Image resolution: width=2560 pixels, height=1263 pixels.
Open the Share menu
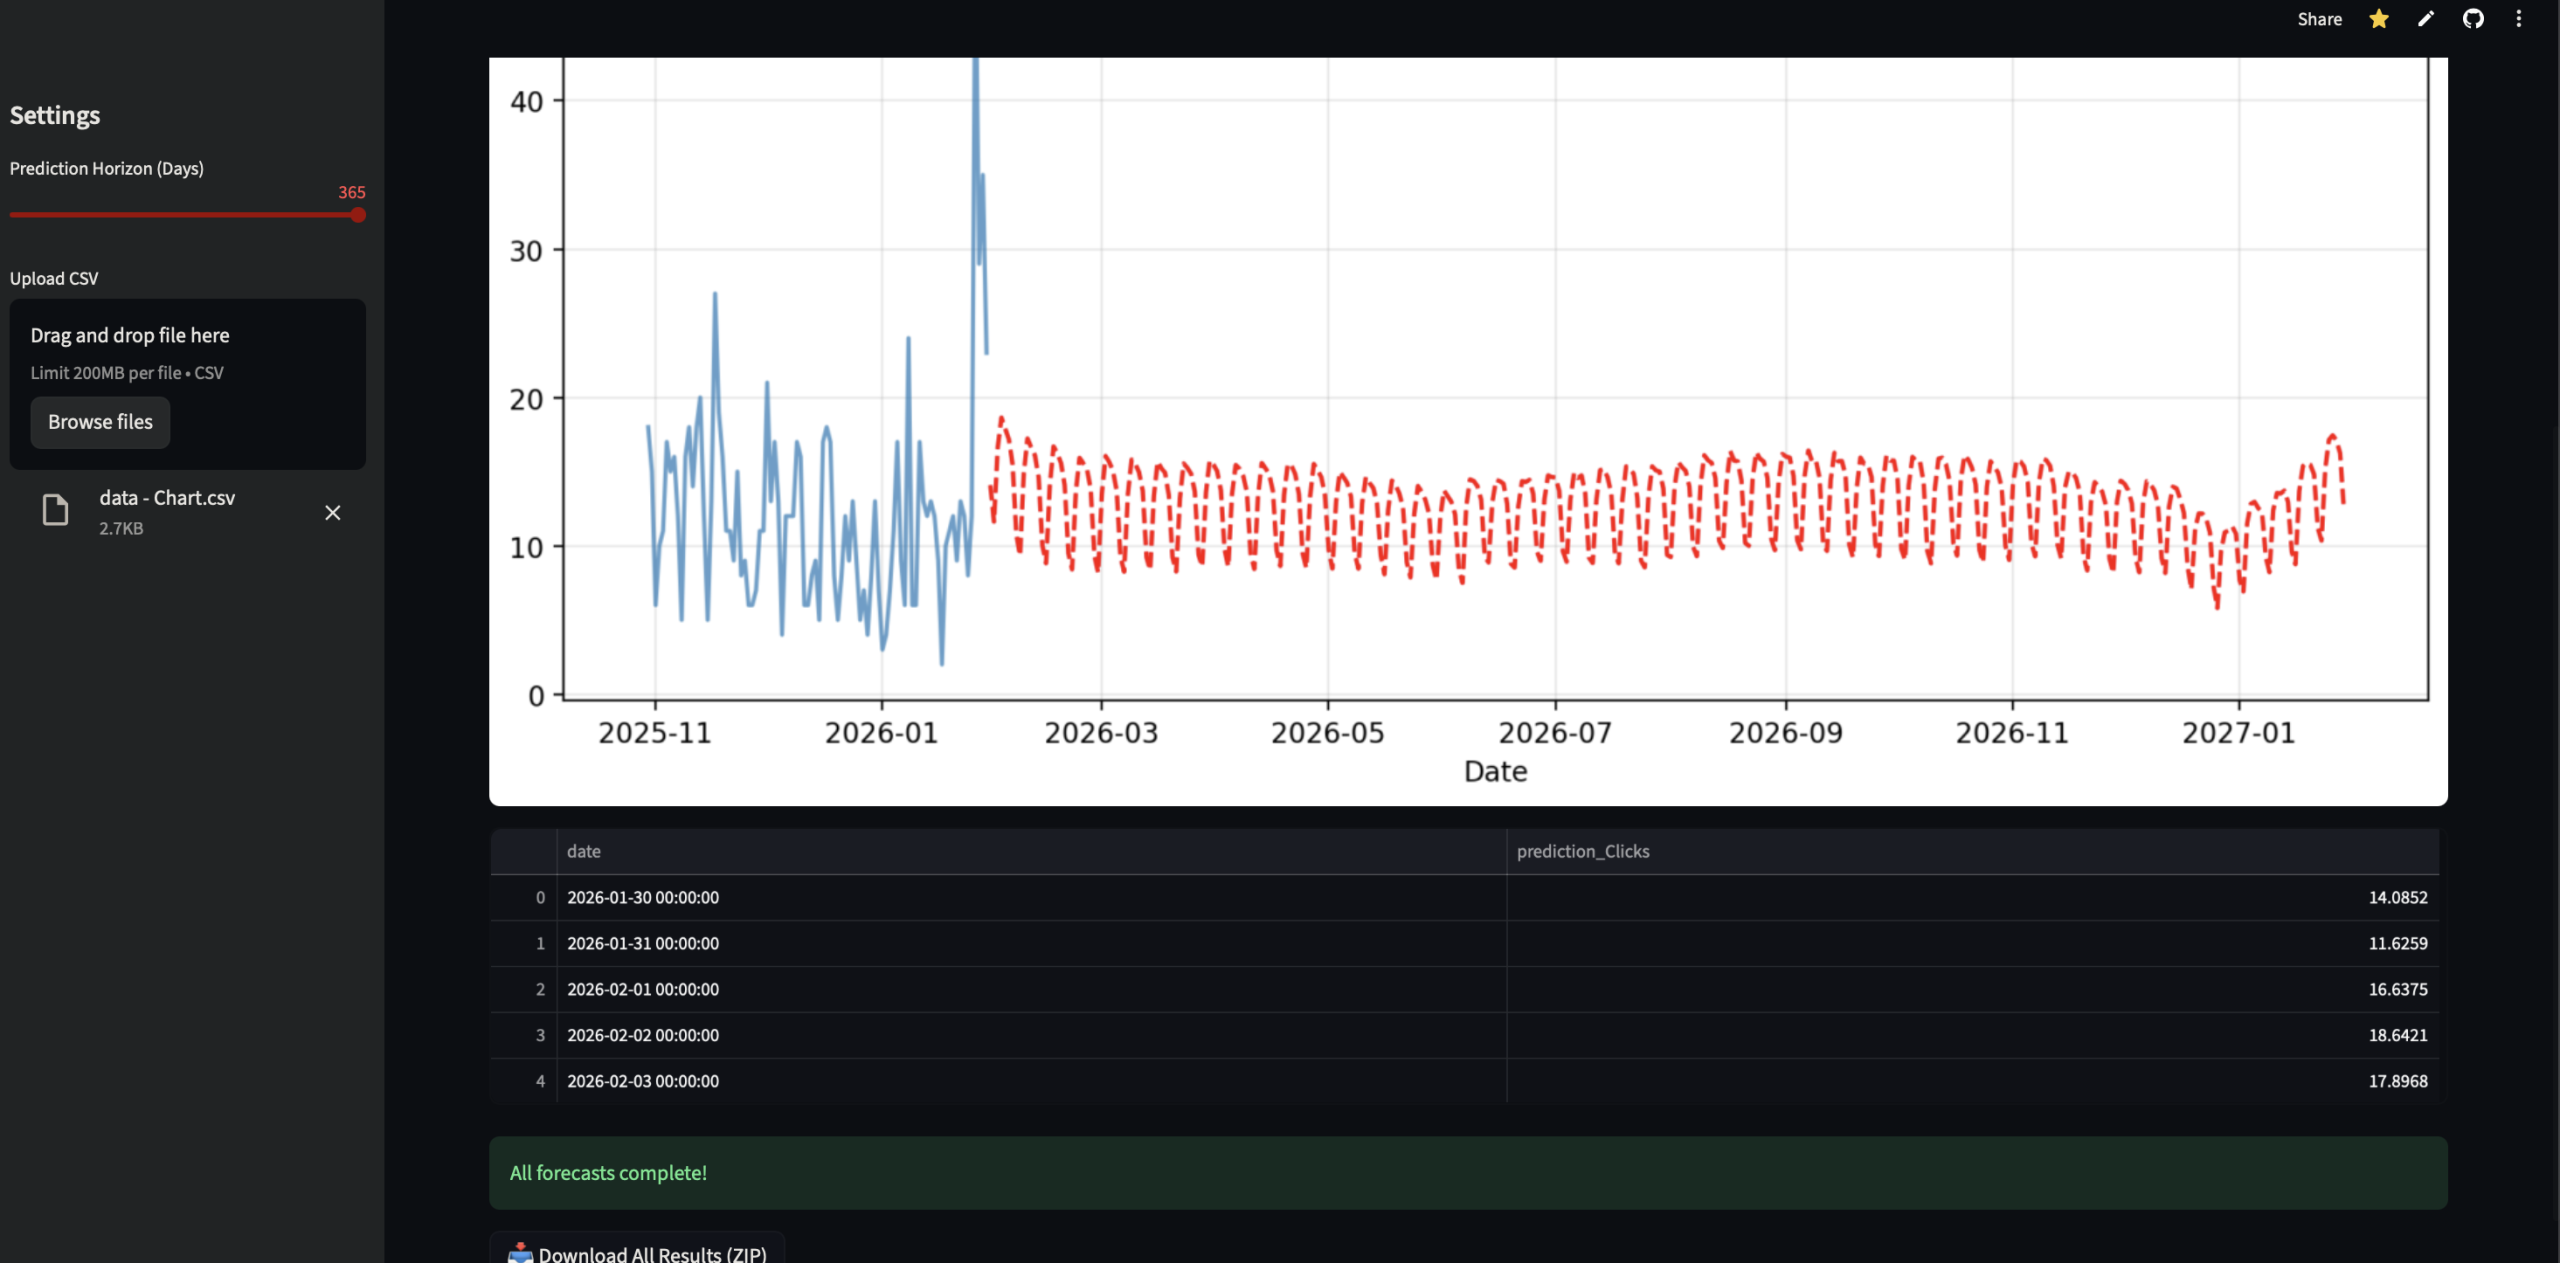pyautogui.click(x=2318, y=19)
